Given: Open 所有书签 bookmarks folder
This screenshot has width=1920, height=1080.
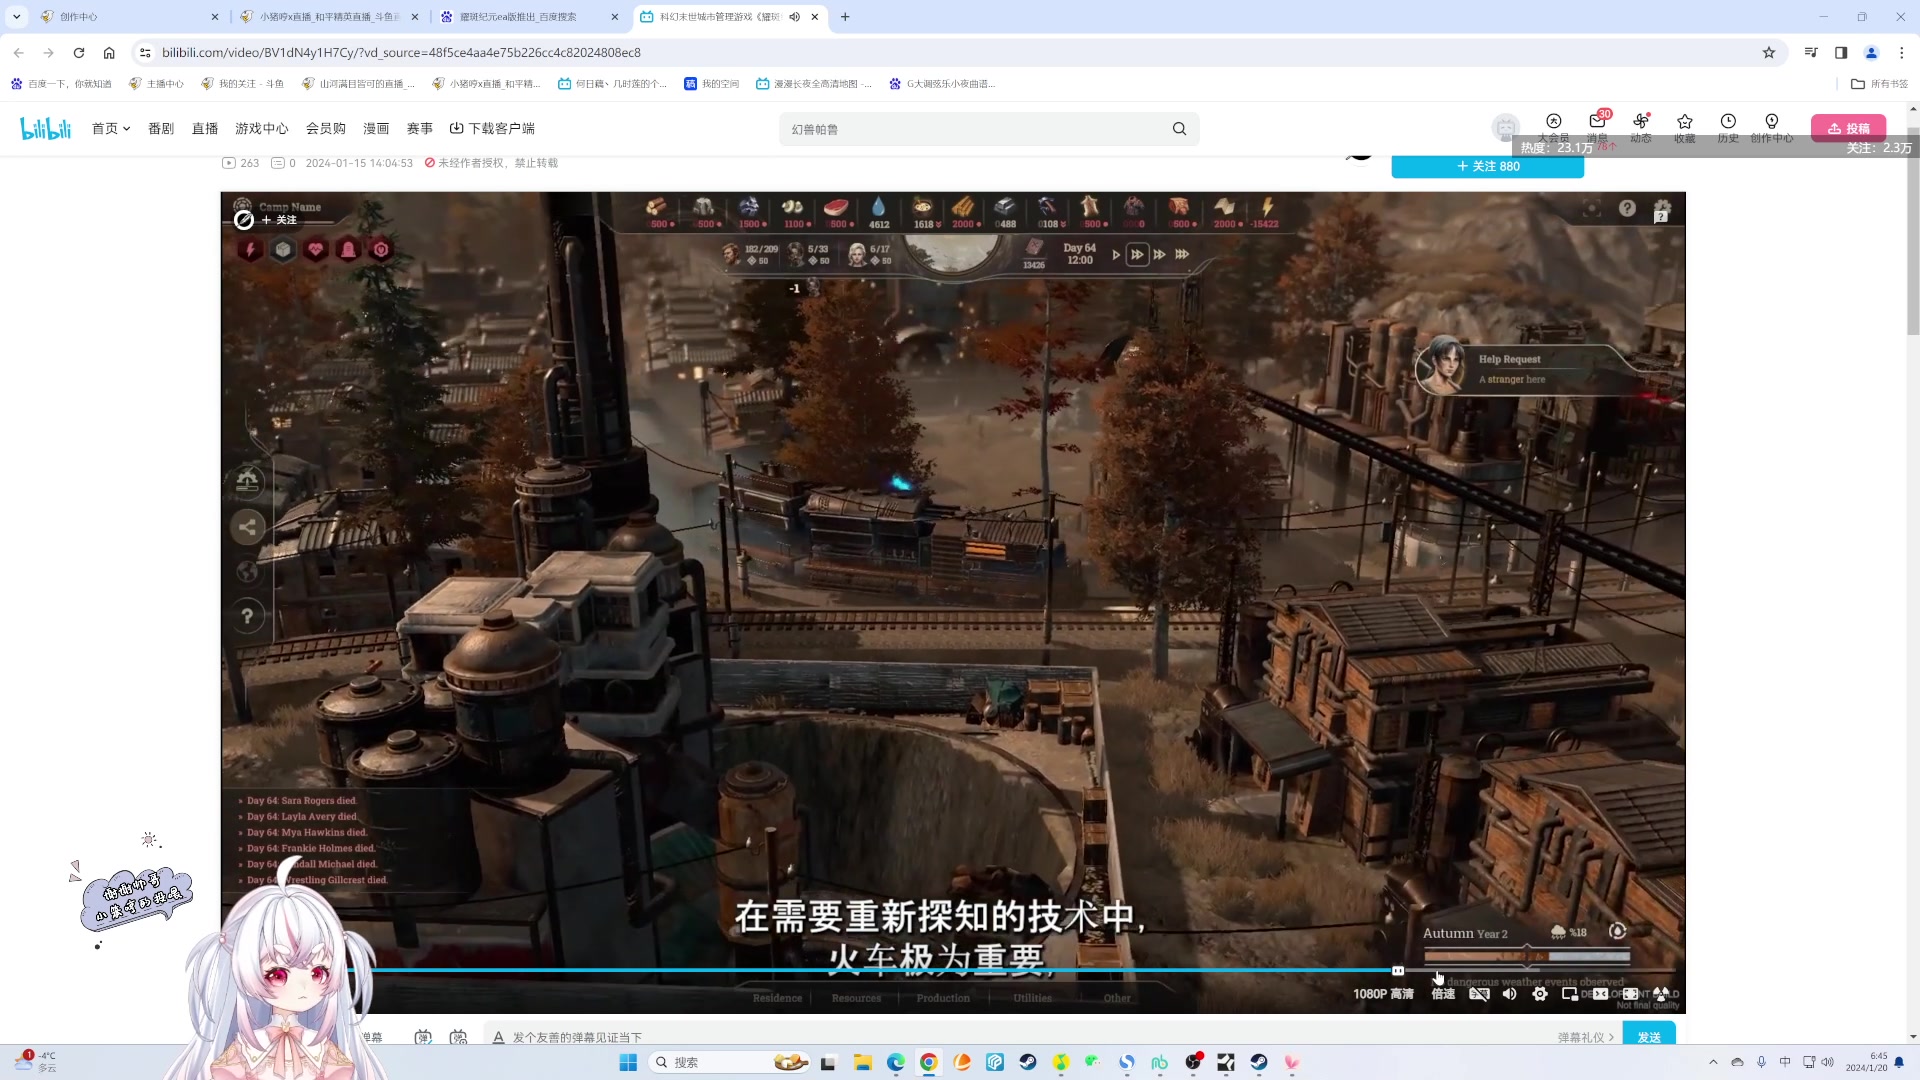Looking at the screenshot, I should pyautogui.click(x=1879, y=84).
